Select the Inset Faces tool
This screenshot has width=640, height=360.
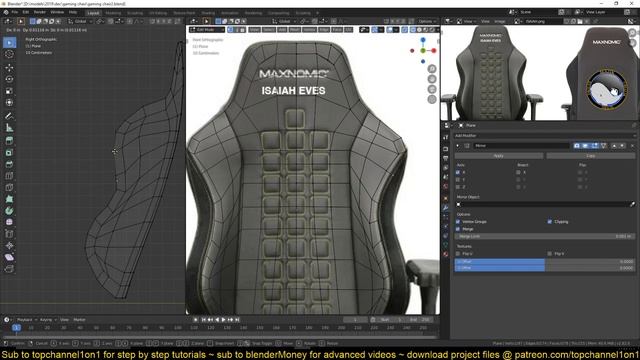coord(9,153)
